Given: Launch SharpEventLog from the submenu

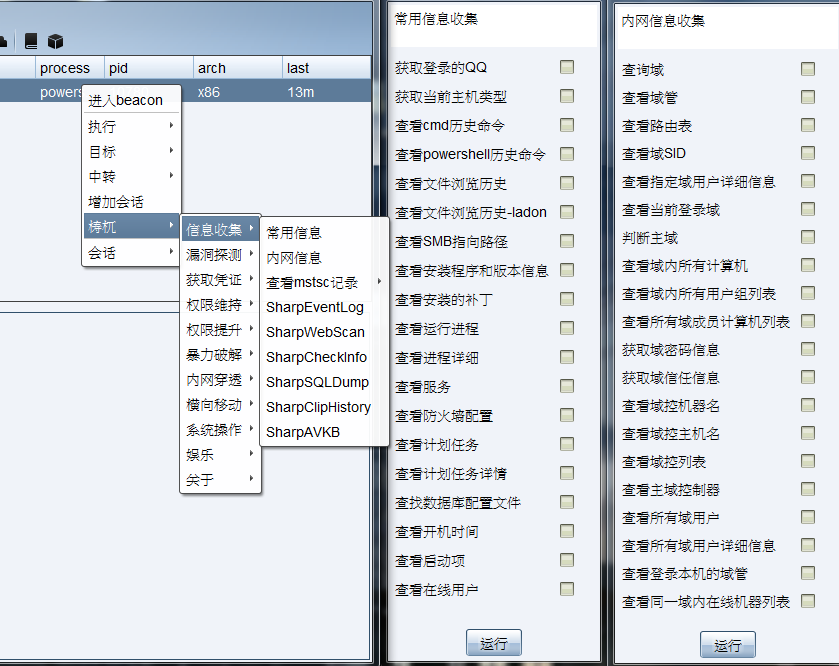Looking at the screenshot, I should click(324, 307).
